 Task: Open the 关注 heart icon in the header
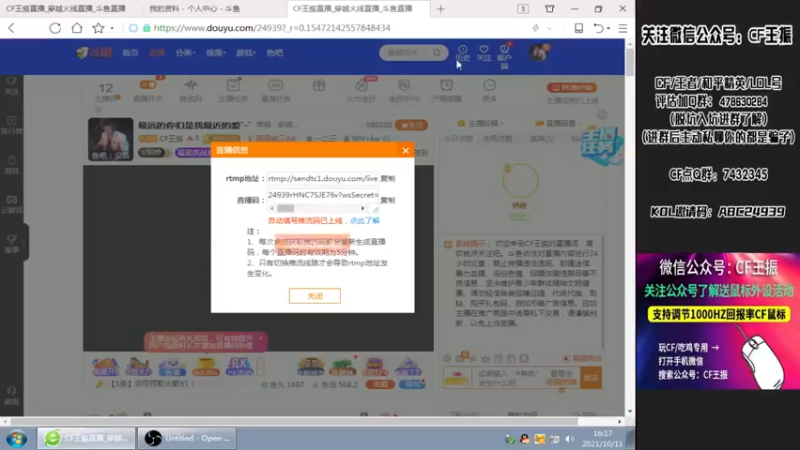coord(484,53)
